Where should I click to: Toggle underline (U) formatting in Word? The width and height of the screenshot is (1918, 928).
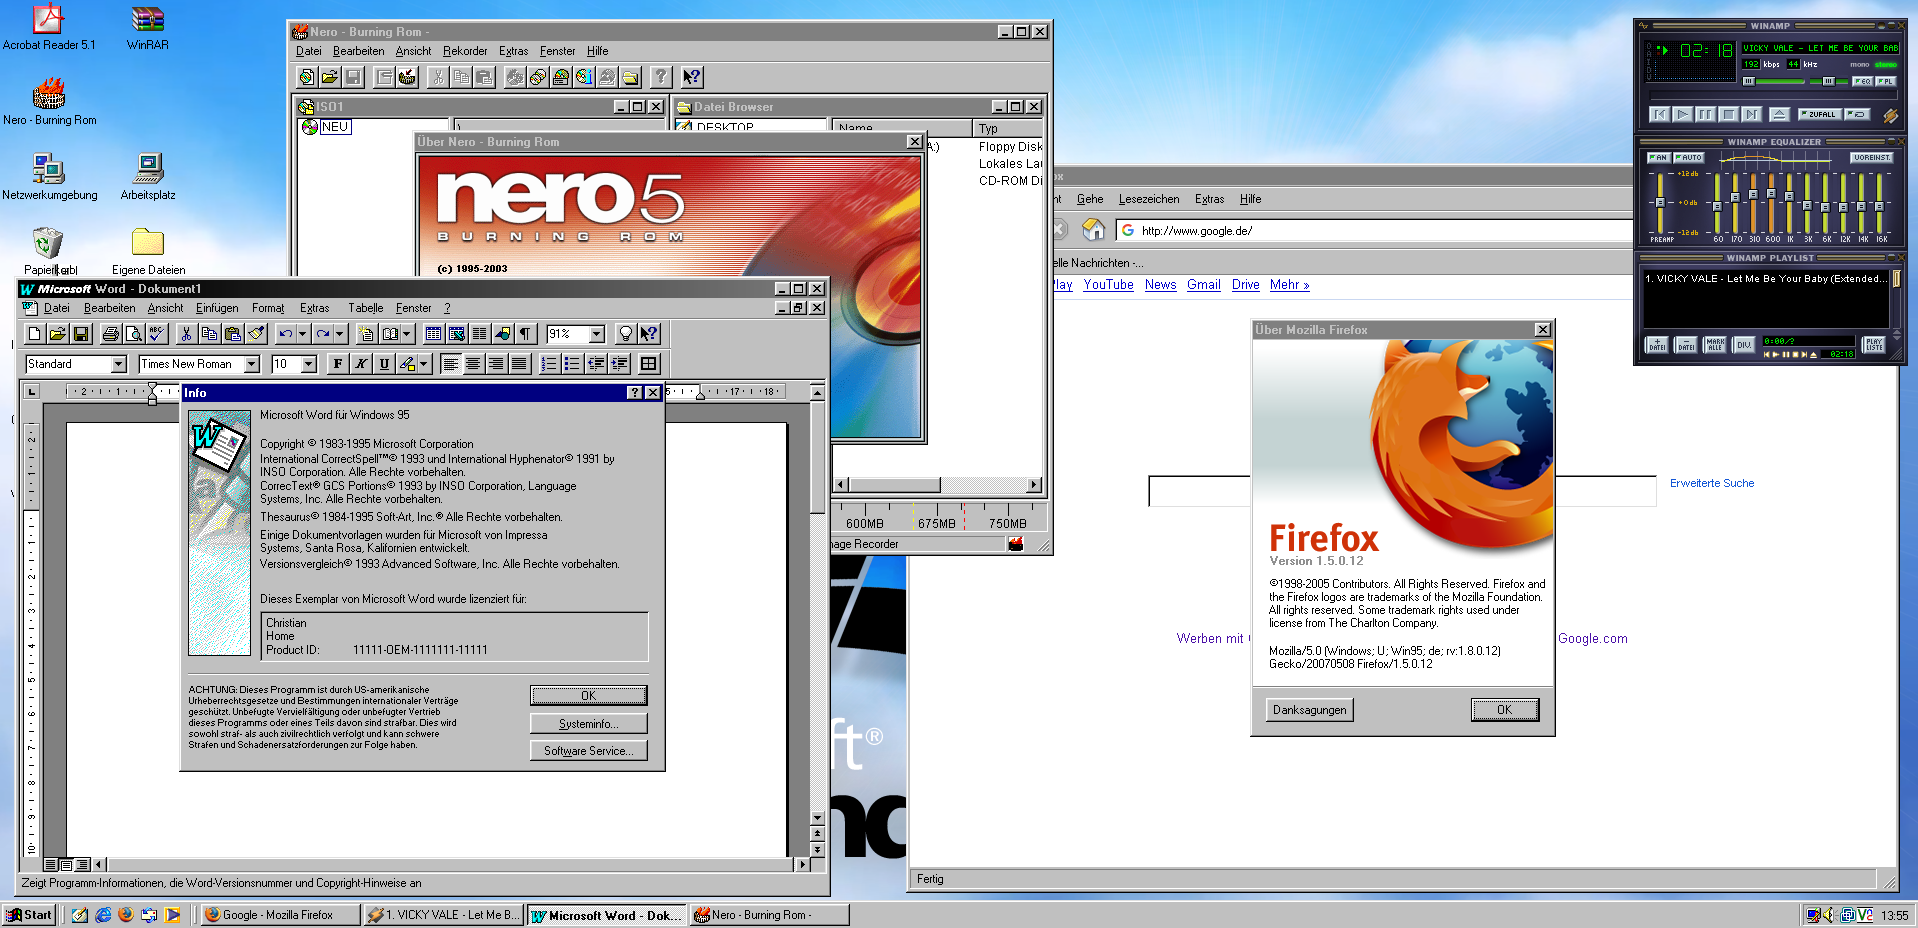tap(384, 364)
